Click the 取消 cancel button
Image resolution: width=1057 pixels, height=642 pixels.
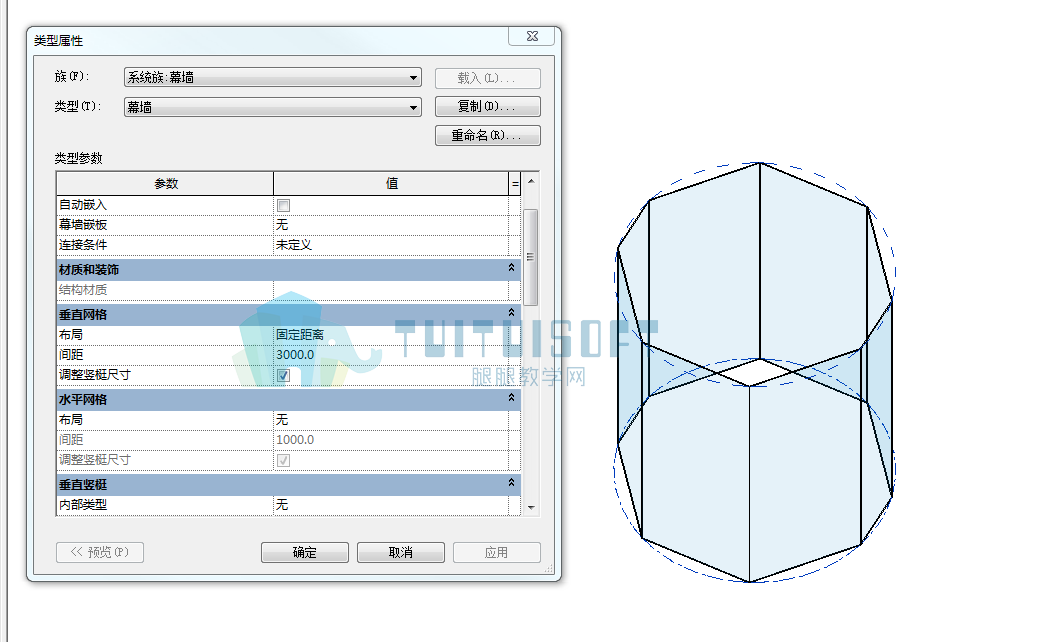(400, 552)
